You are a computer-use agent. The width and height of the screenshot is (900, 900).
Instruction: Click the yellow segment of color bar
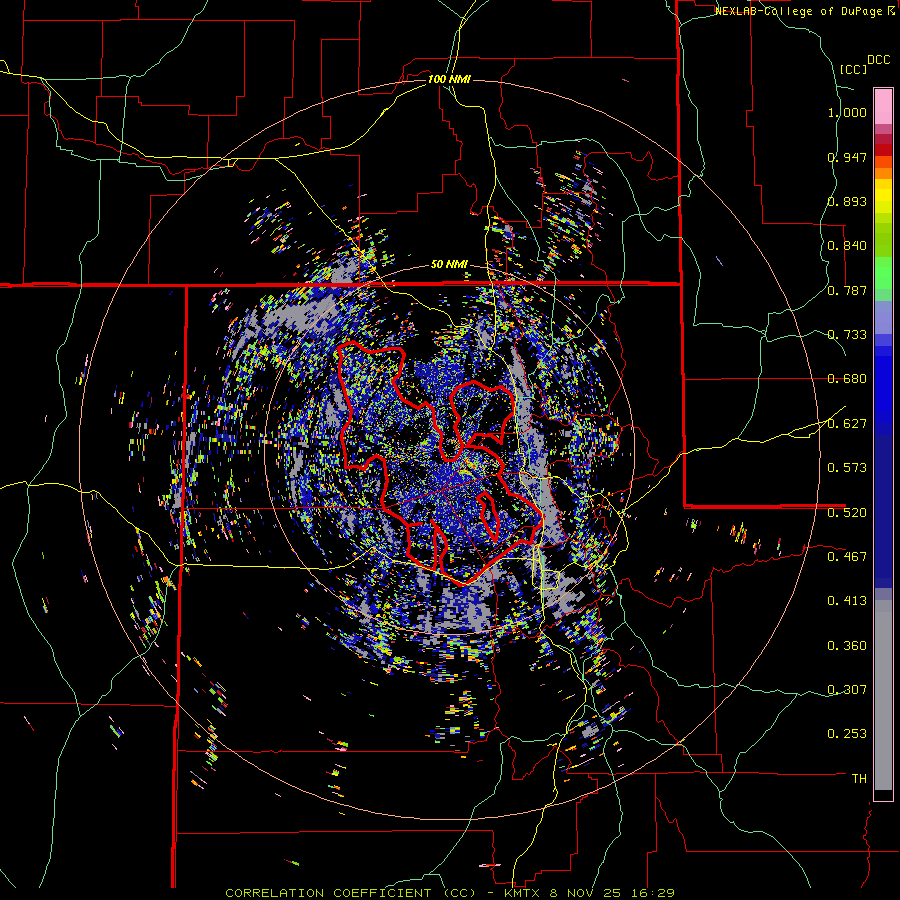883,197
